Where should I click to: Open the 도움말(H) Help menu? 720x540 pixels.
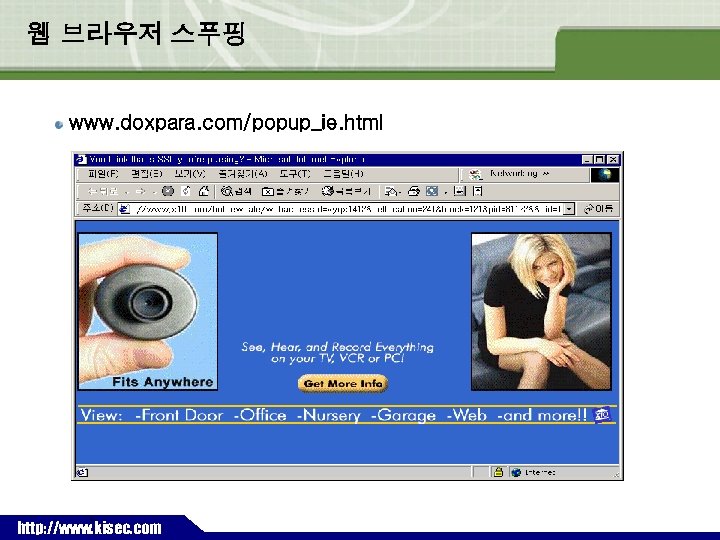click(343, 174)
